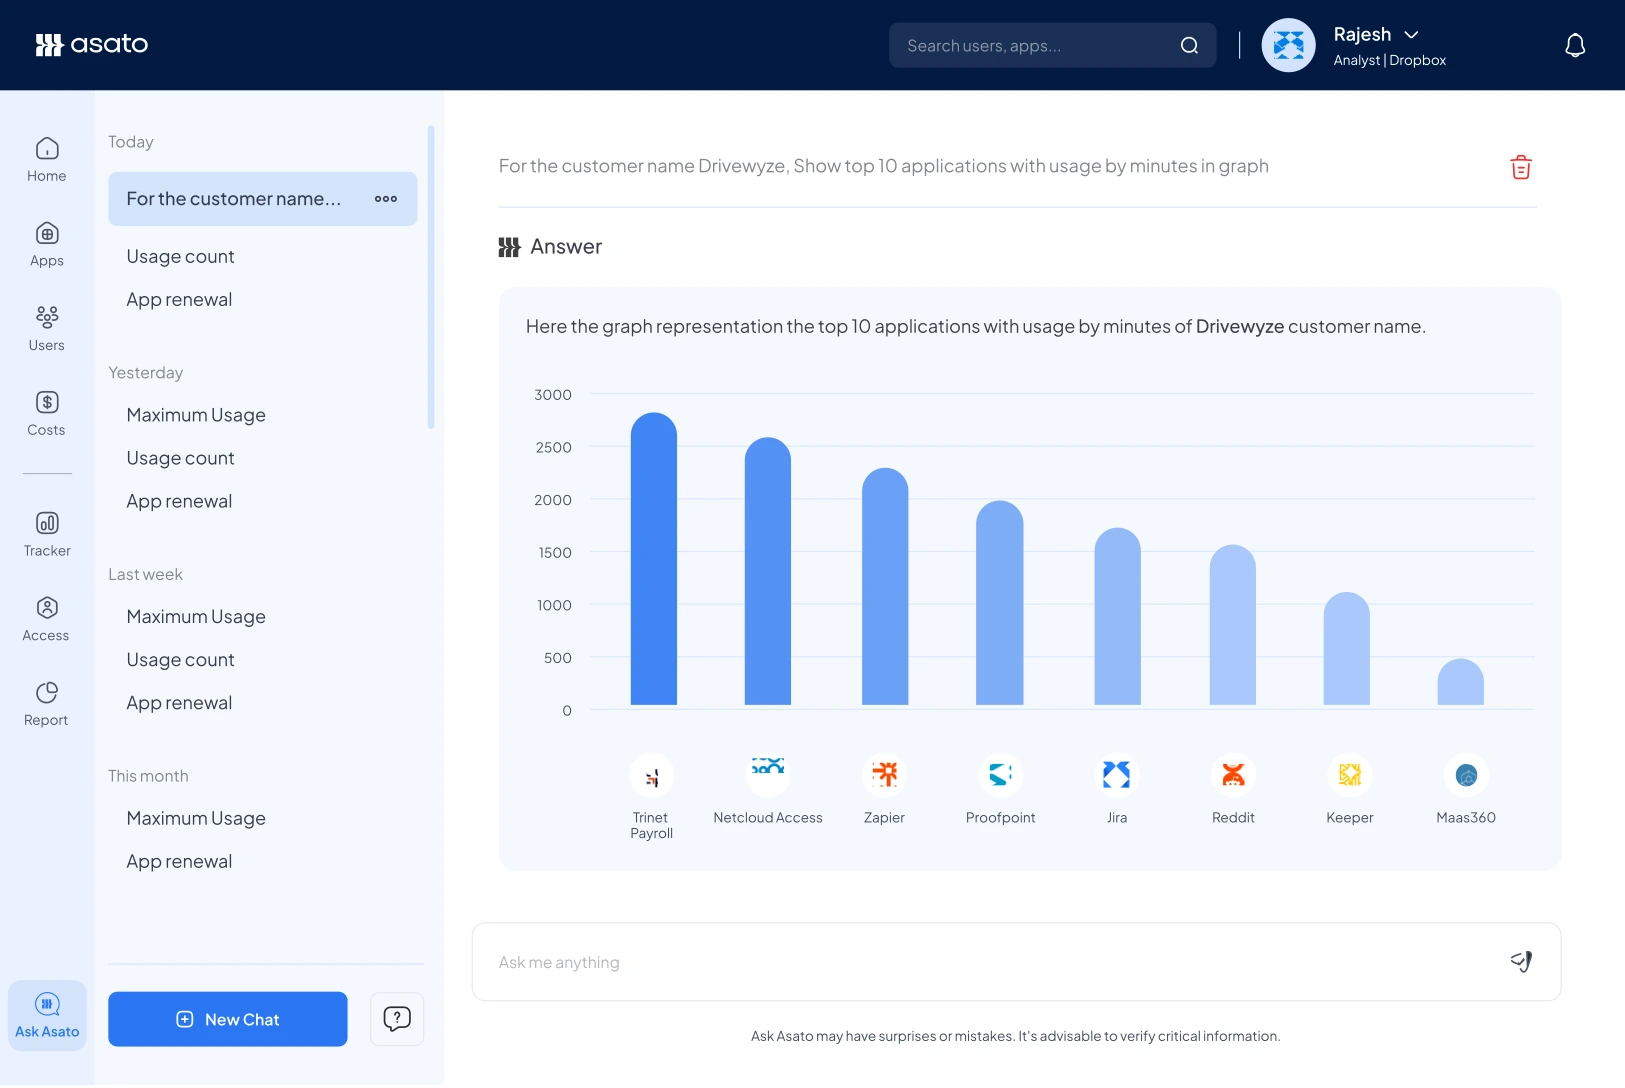Open Yesterday's App renewal chat

coord(179,502)
